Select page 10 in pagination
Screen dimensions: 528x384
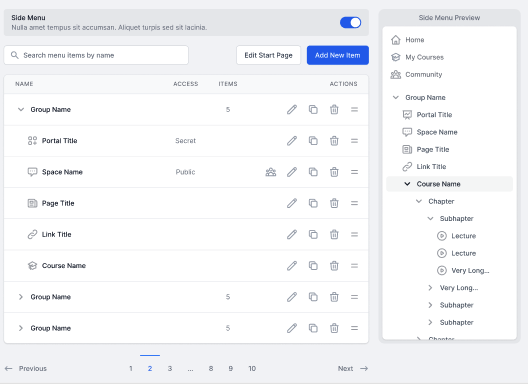click(252, 369)
